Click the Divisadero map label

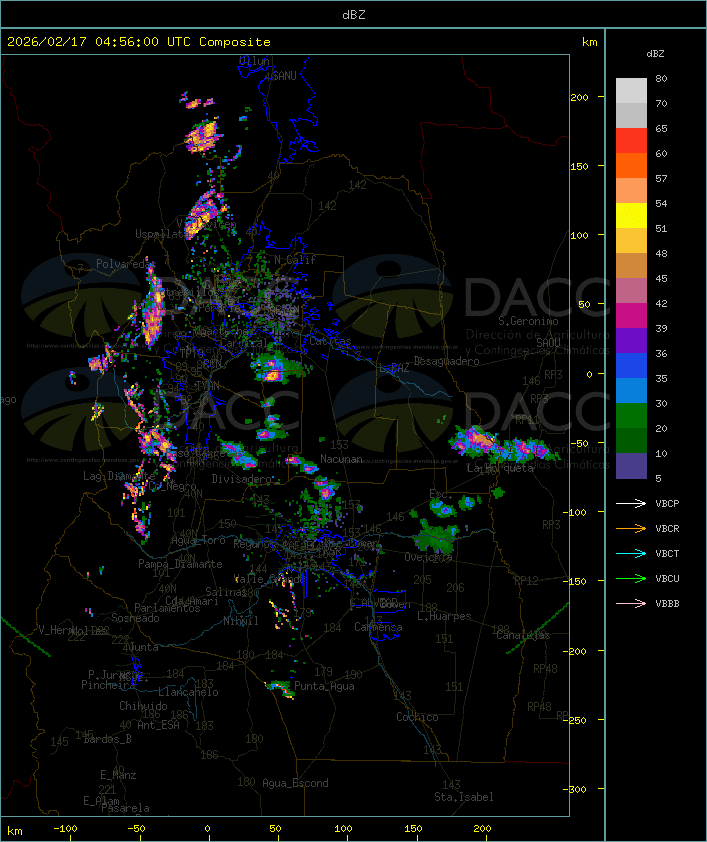coord(241,478)
